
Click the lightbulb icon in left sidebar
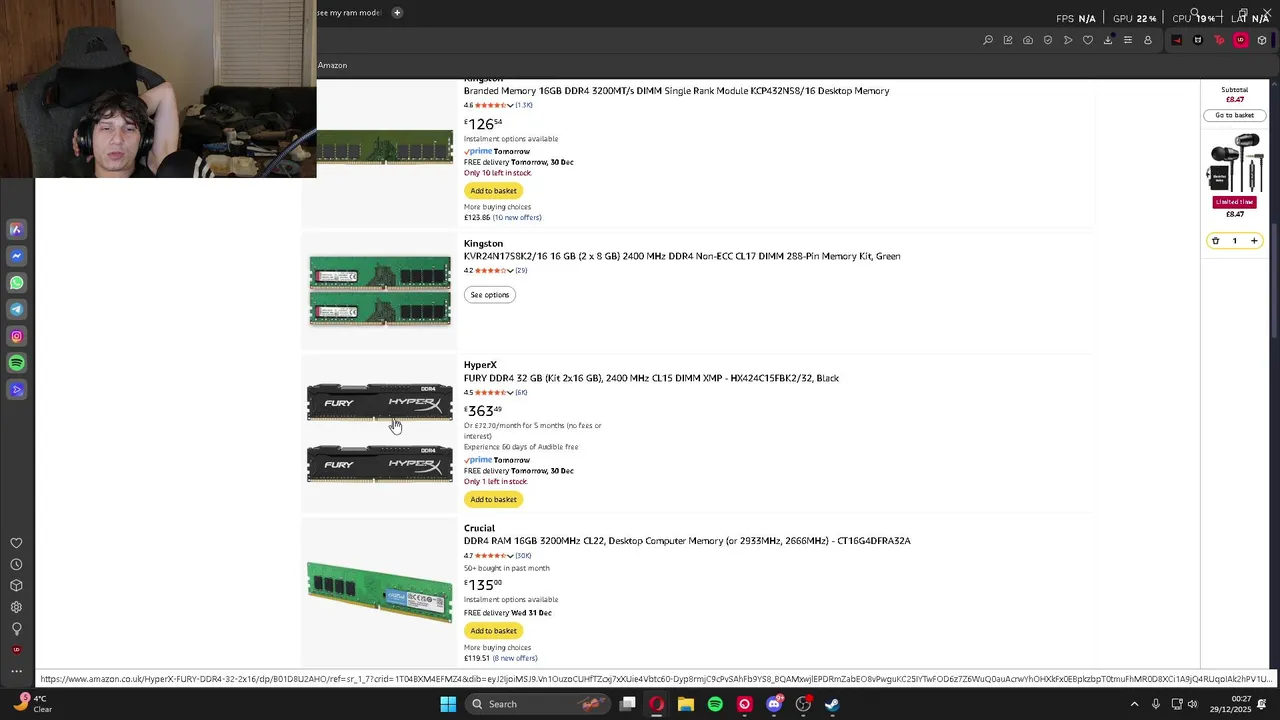[16, 629]
